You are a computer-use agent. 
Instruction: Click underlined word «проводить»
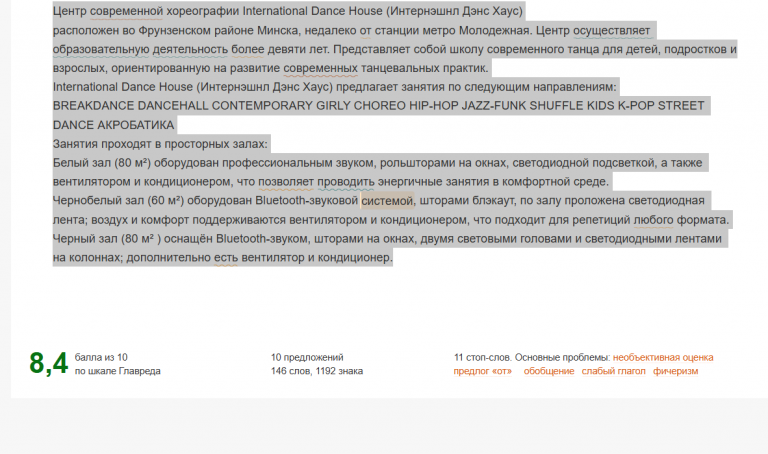[x=345, y=182]
